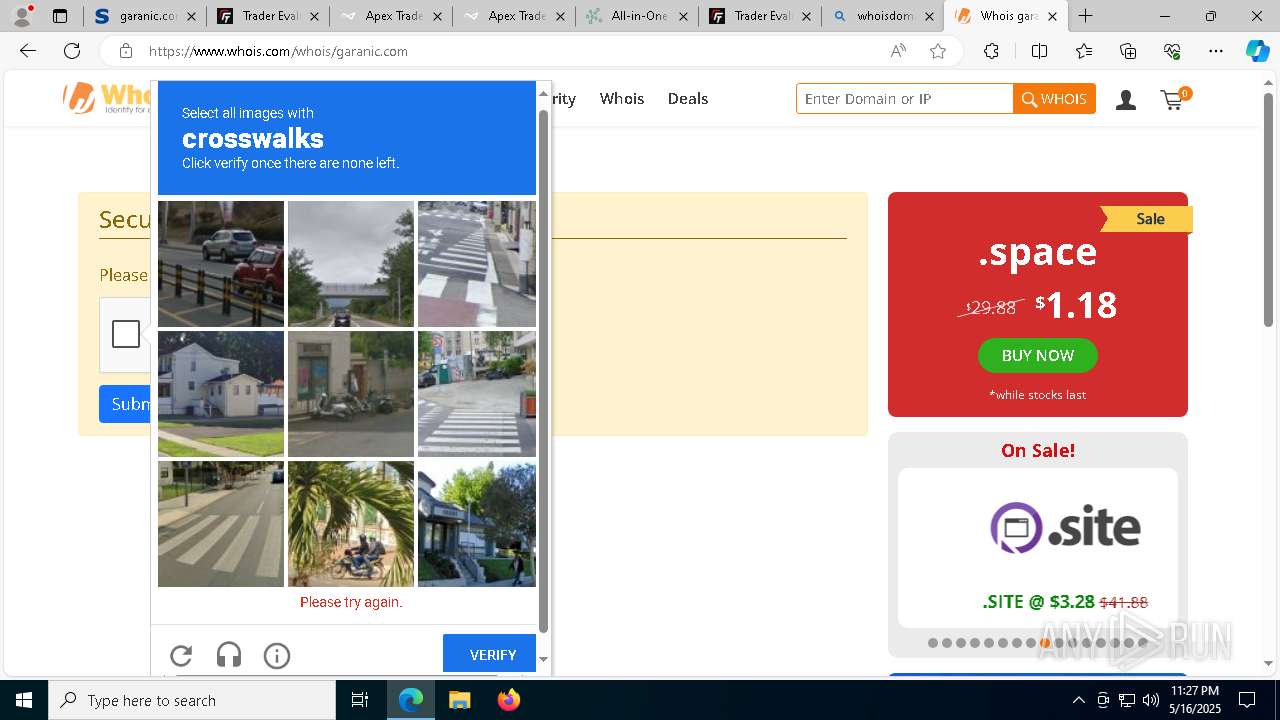The width and height of the screenshot is (1280, 720).
Task: Open the clock showing 11:27 PM
Action: coord(1195,700)
